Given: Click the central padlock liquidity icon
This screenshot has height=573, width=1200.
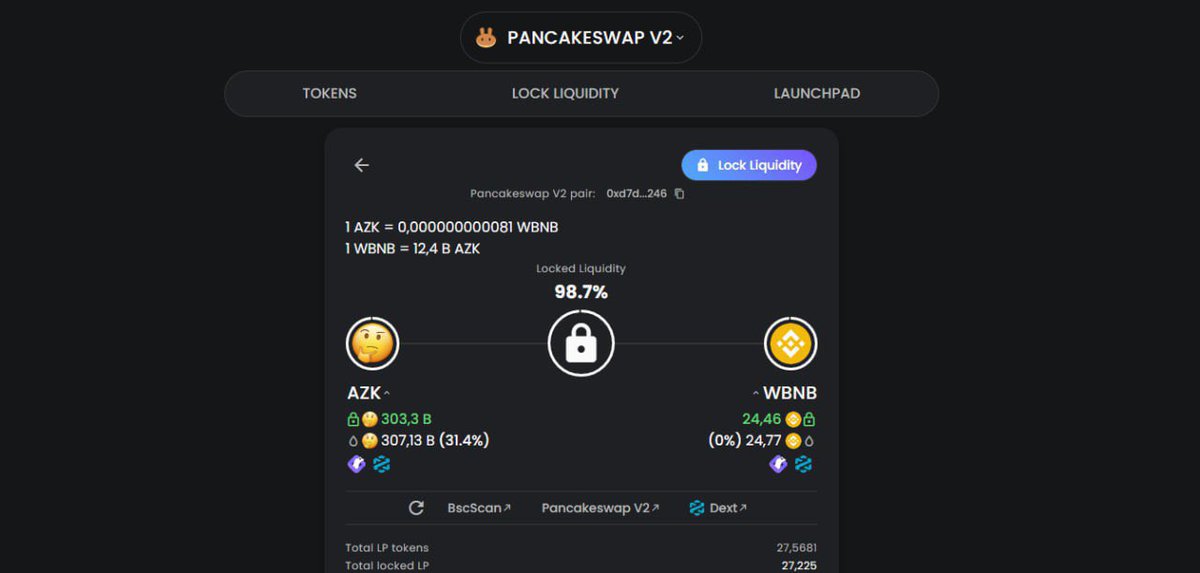Looking at the screenshot, I should pyautogui.click(x=581, y=344).
